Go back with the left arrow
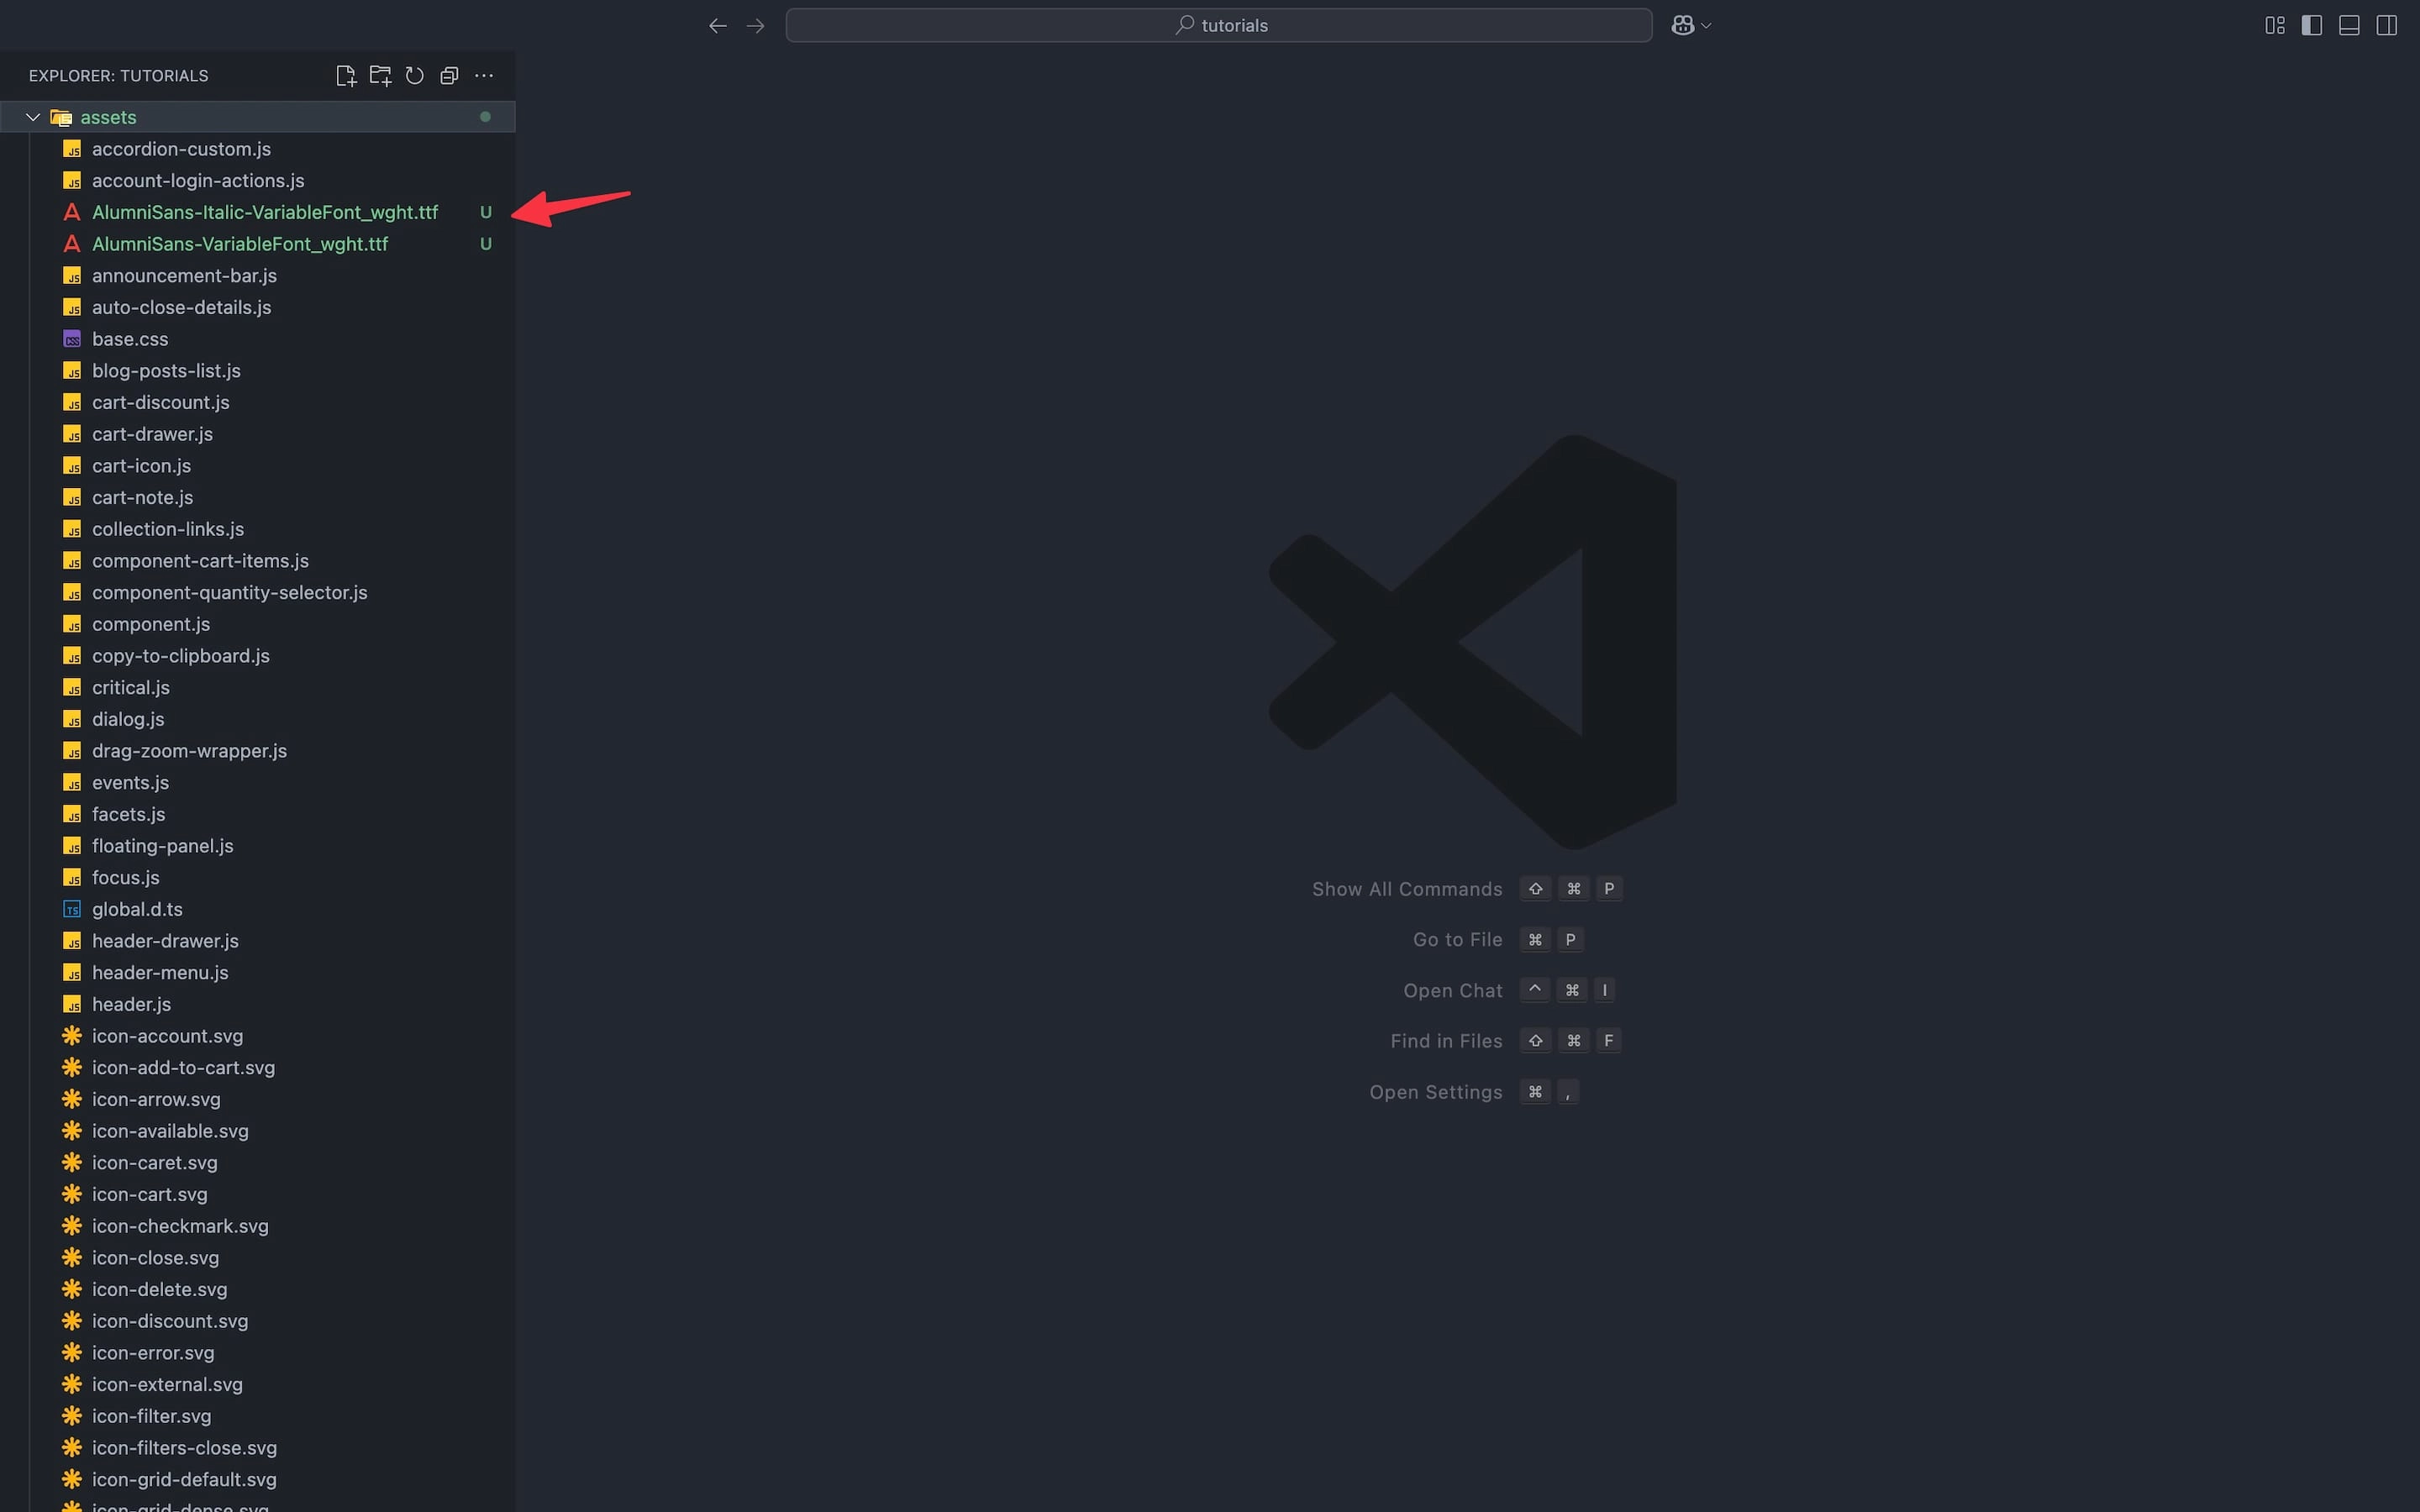The height and width of the screenshot is (1512, 2420). tap(717, 26)
